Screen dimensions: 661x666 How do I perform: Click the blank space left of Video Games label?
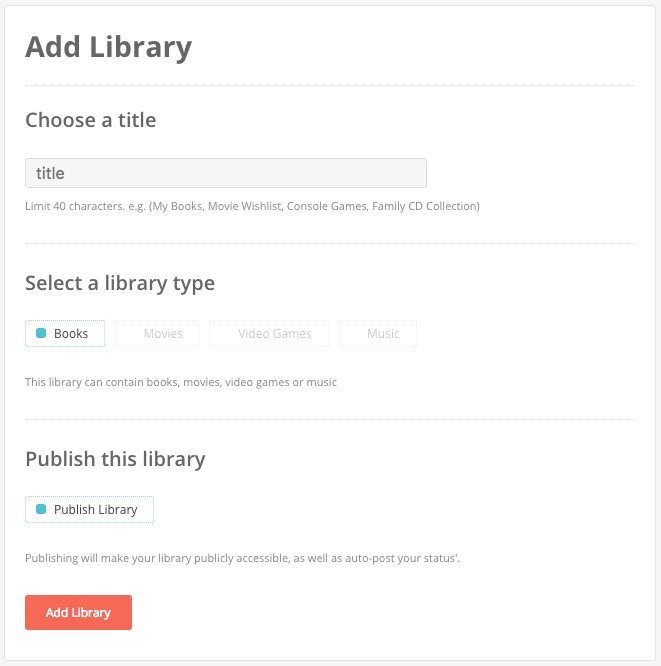click(225, 334)
